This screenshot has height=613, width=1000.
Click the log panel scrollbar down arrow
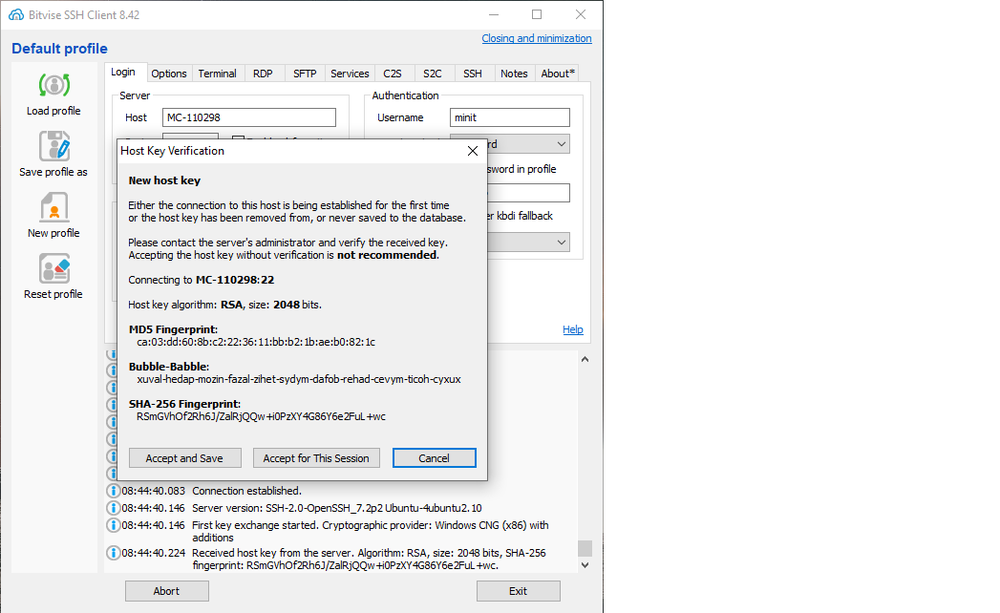pyautogui.click(x=585, y=564)
